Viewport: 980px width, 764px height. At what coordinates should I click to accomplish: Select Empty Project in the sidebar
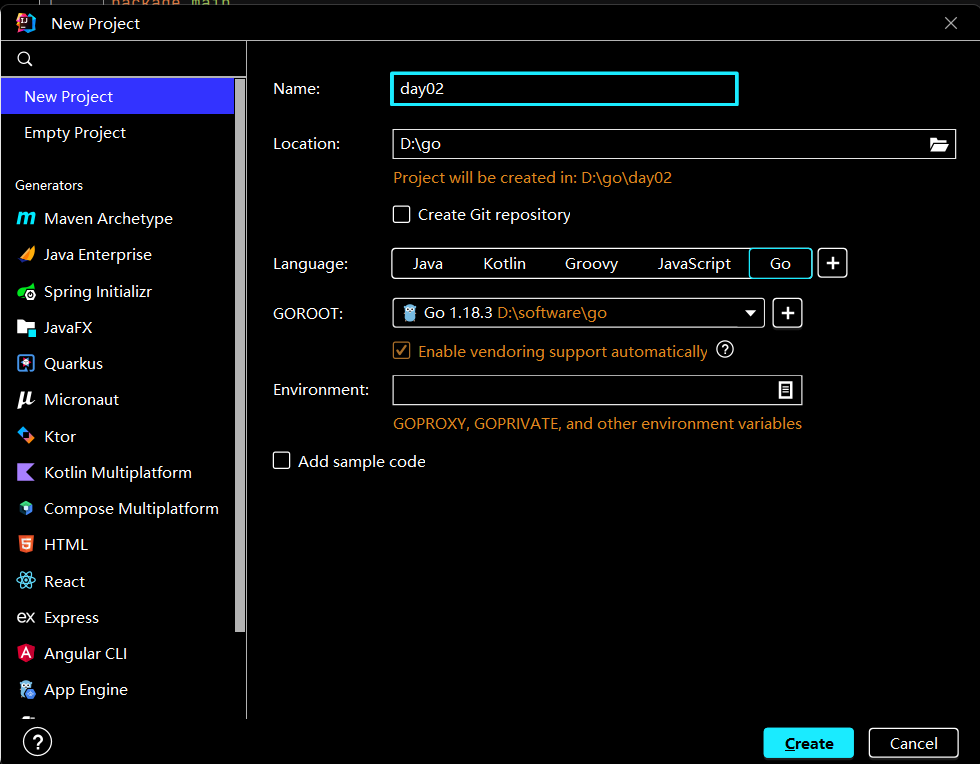pos(118,133)
